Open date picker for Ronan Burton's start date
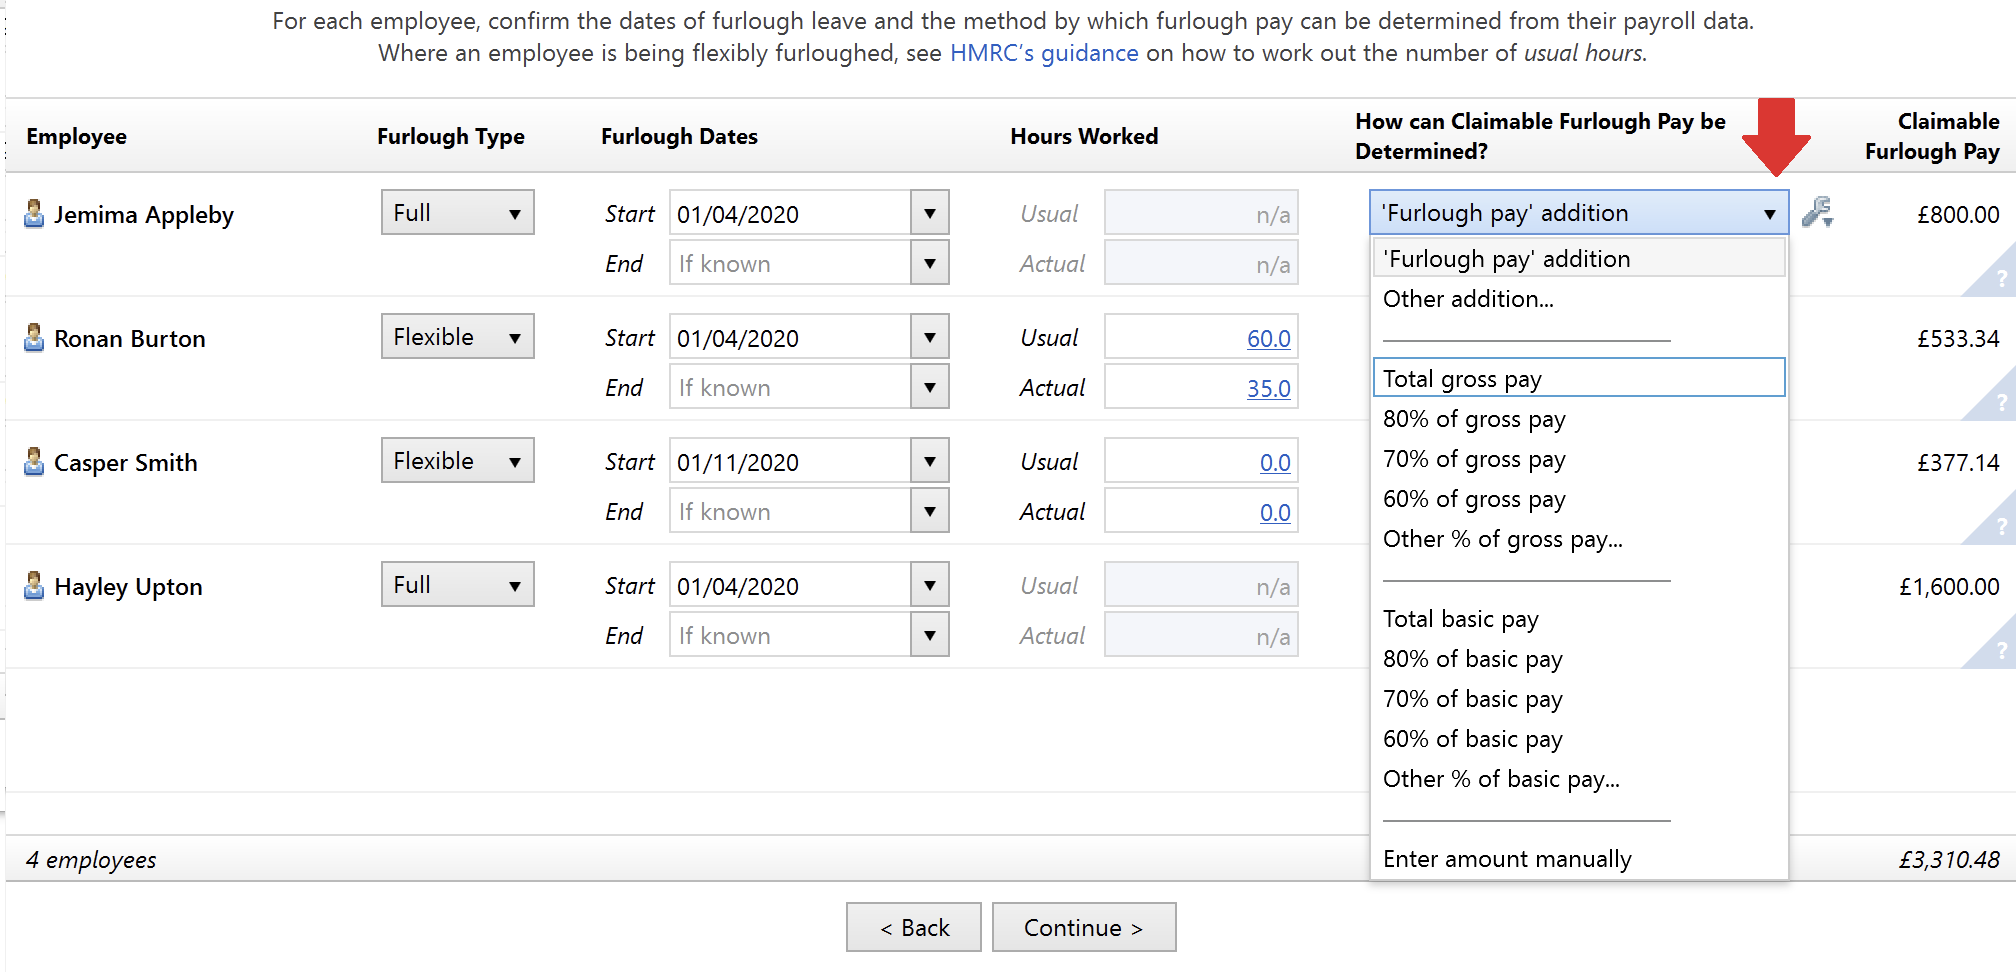The image size is (2016, 976). click(930, 337)
